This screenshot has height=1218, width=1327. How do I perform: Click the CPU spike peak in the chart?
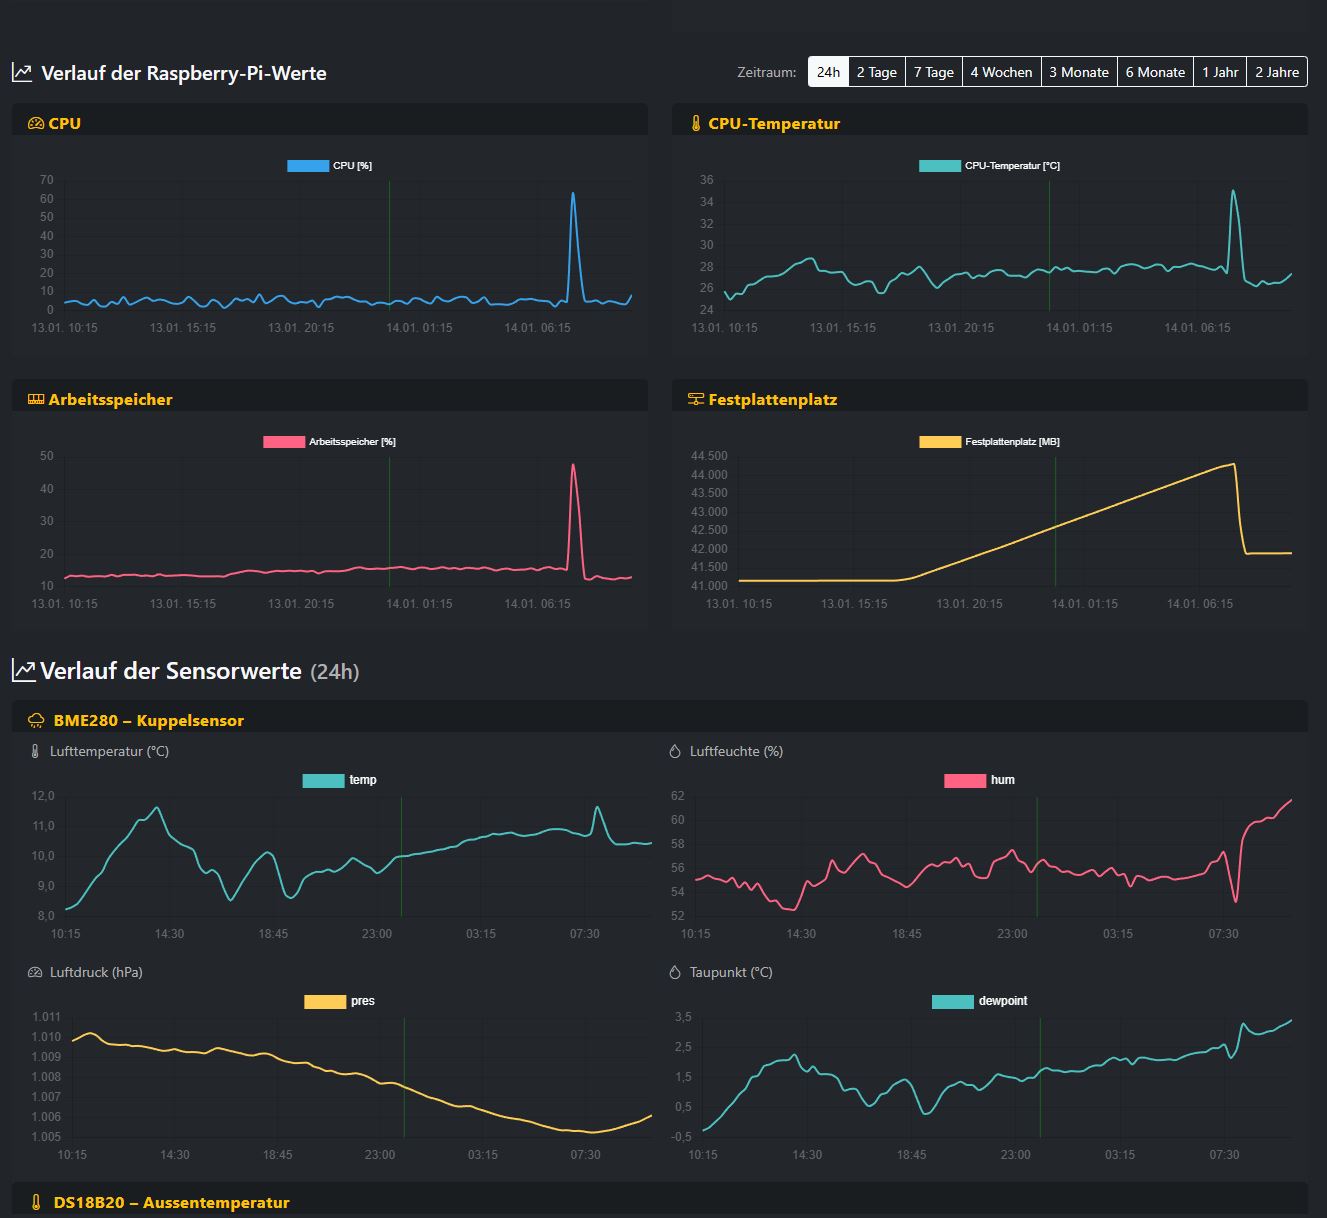coord(573,194)
